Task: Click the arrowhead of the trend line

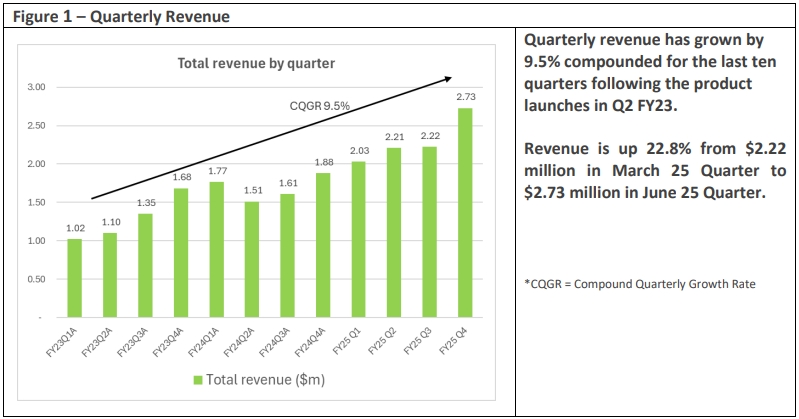Action: pyautogui.click(x=448, y=78)
